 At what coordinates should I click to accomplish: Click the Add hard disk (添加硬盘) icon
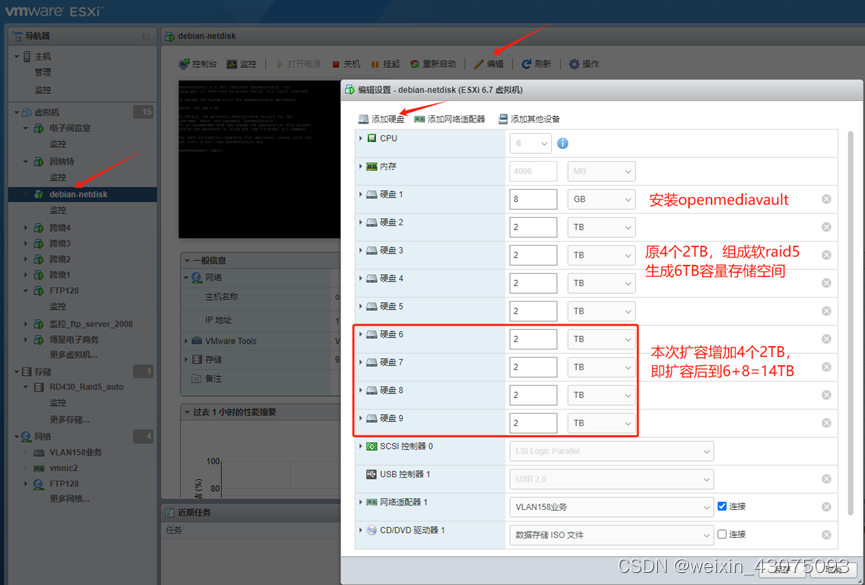point(363,119)
